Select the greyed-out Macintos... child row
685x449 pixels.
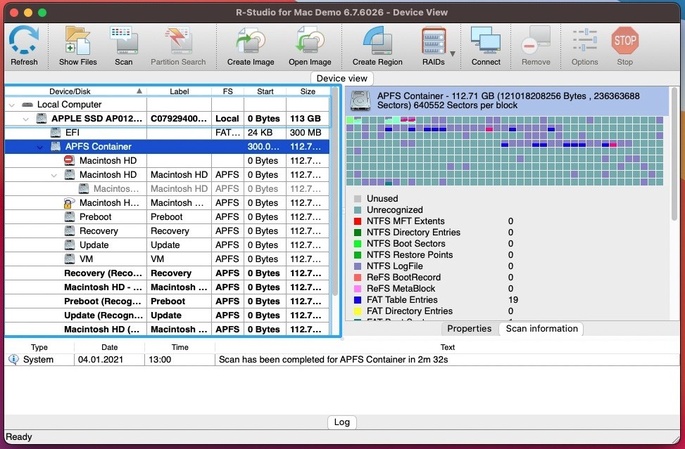click(167, 189)
